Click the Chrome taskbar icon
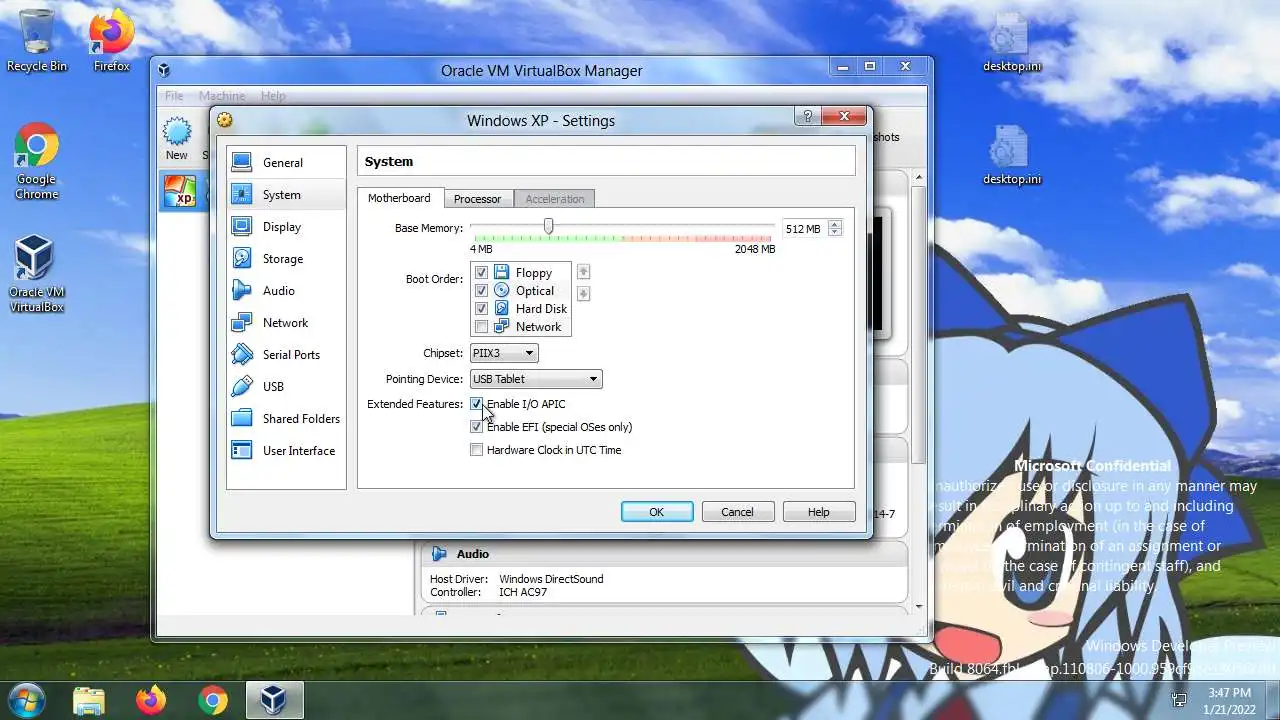This screenshot has width=1280, height=720. coord(212,700)
